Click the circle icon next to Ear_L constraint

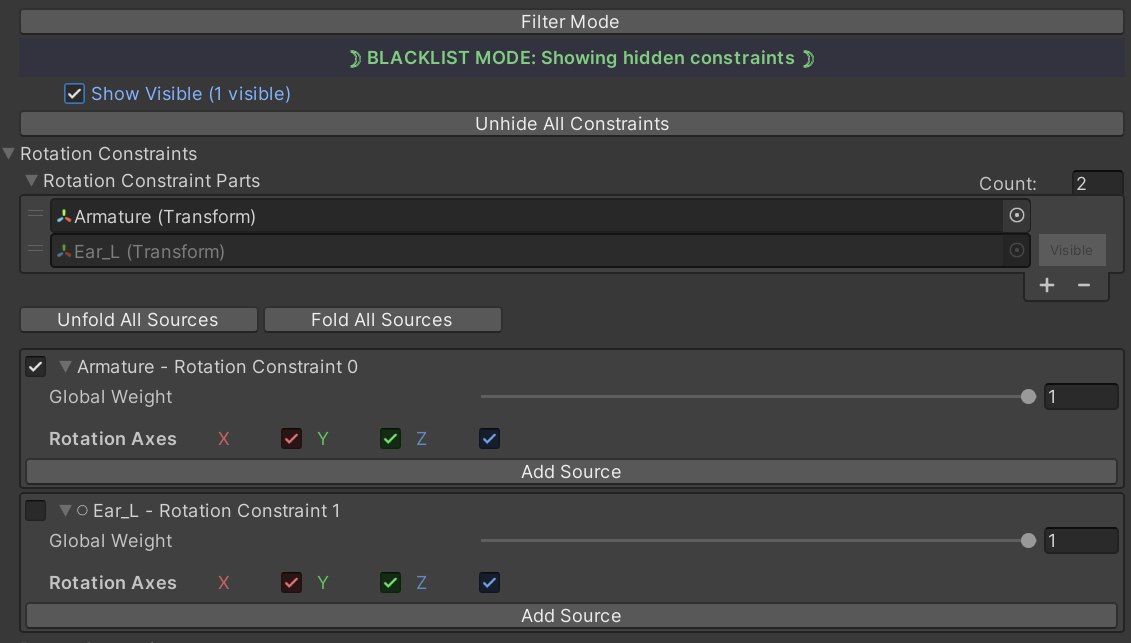click(82, 511)
